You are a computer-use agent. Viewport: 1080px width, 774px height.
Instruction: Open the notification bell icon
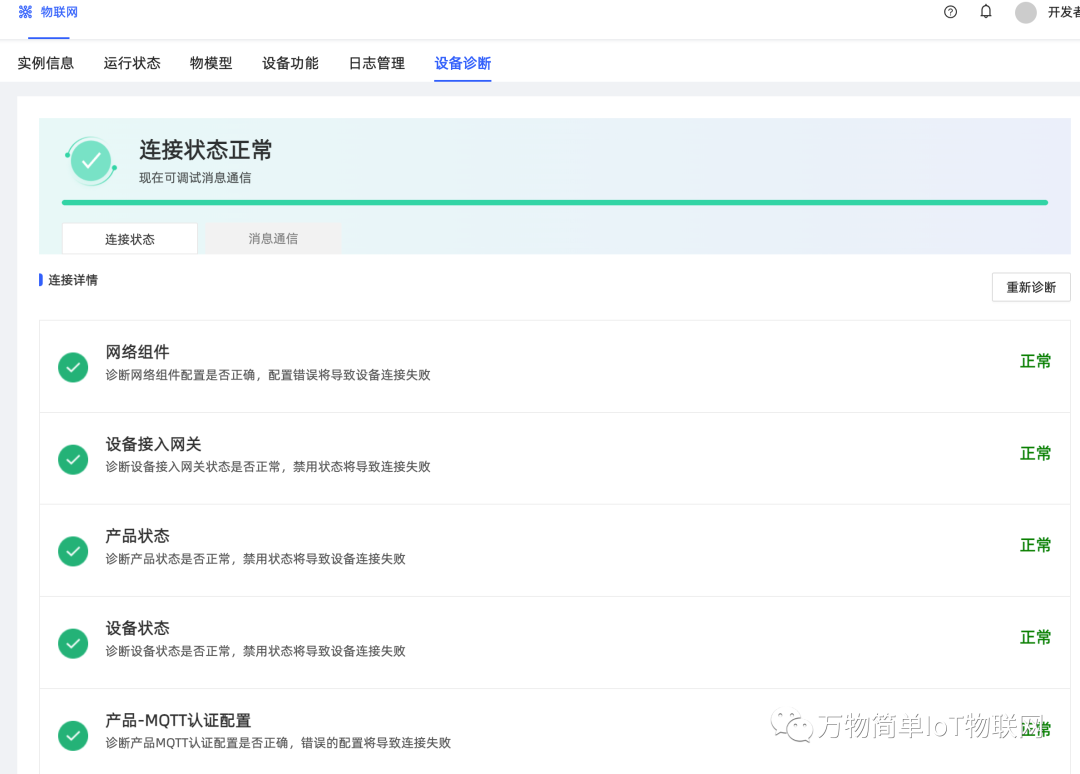[986, 12]
